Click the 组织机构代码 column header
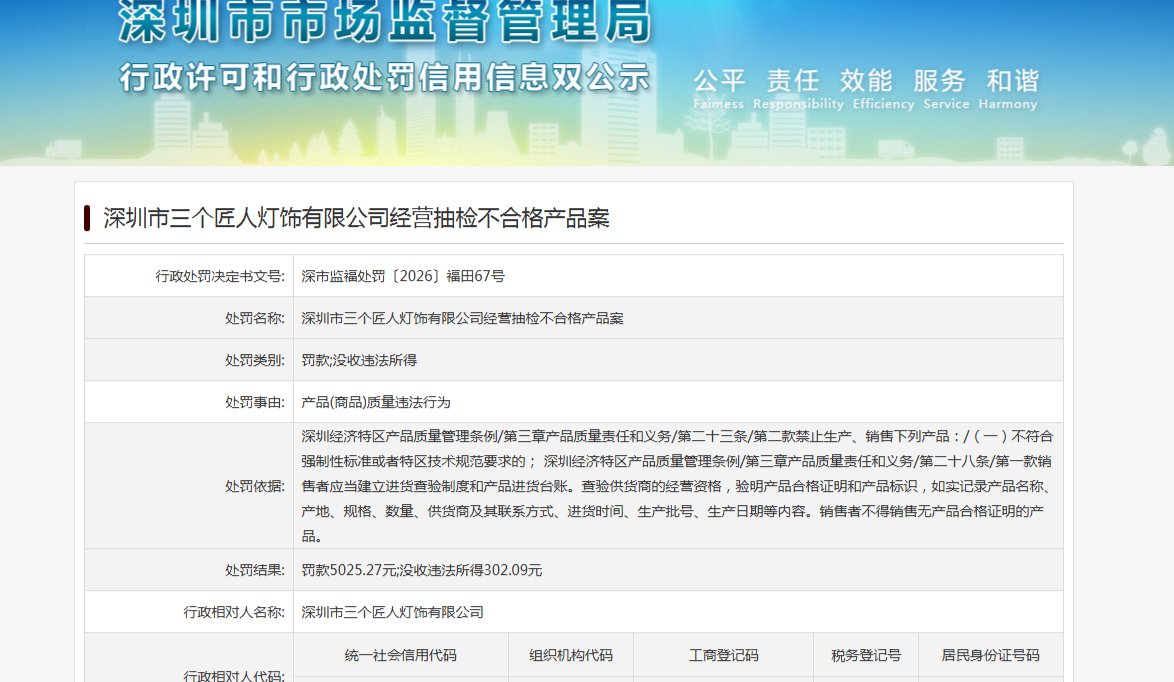 point(571,655)
